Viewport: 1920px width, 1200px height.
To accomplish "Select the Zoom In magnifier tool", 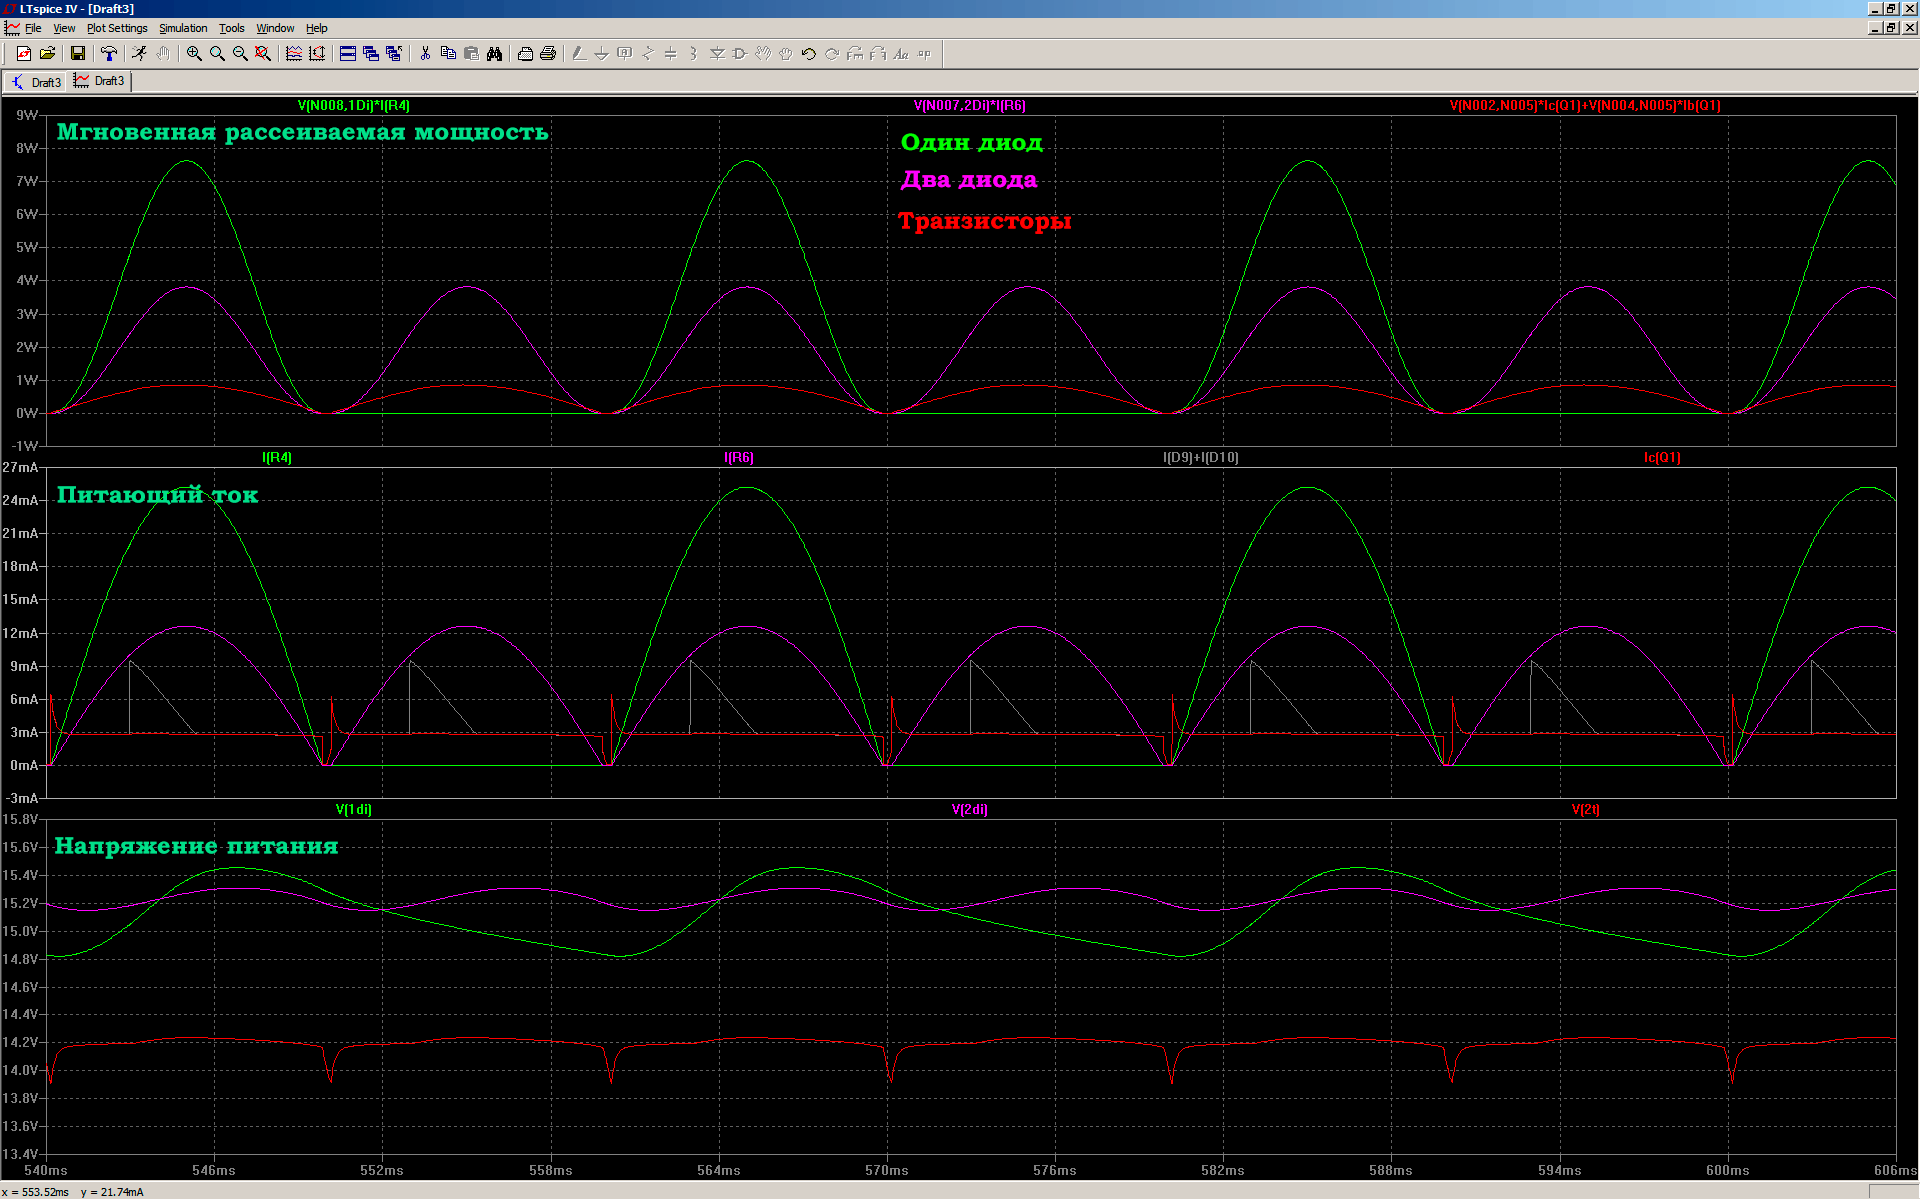I will point(194,54).
